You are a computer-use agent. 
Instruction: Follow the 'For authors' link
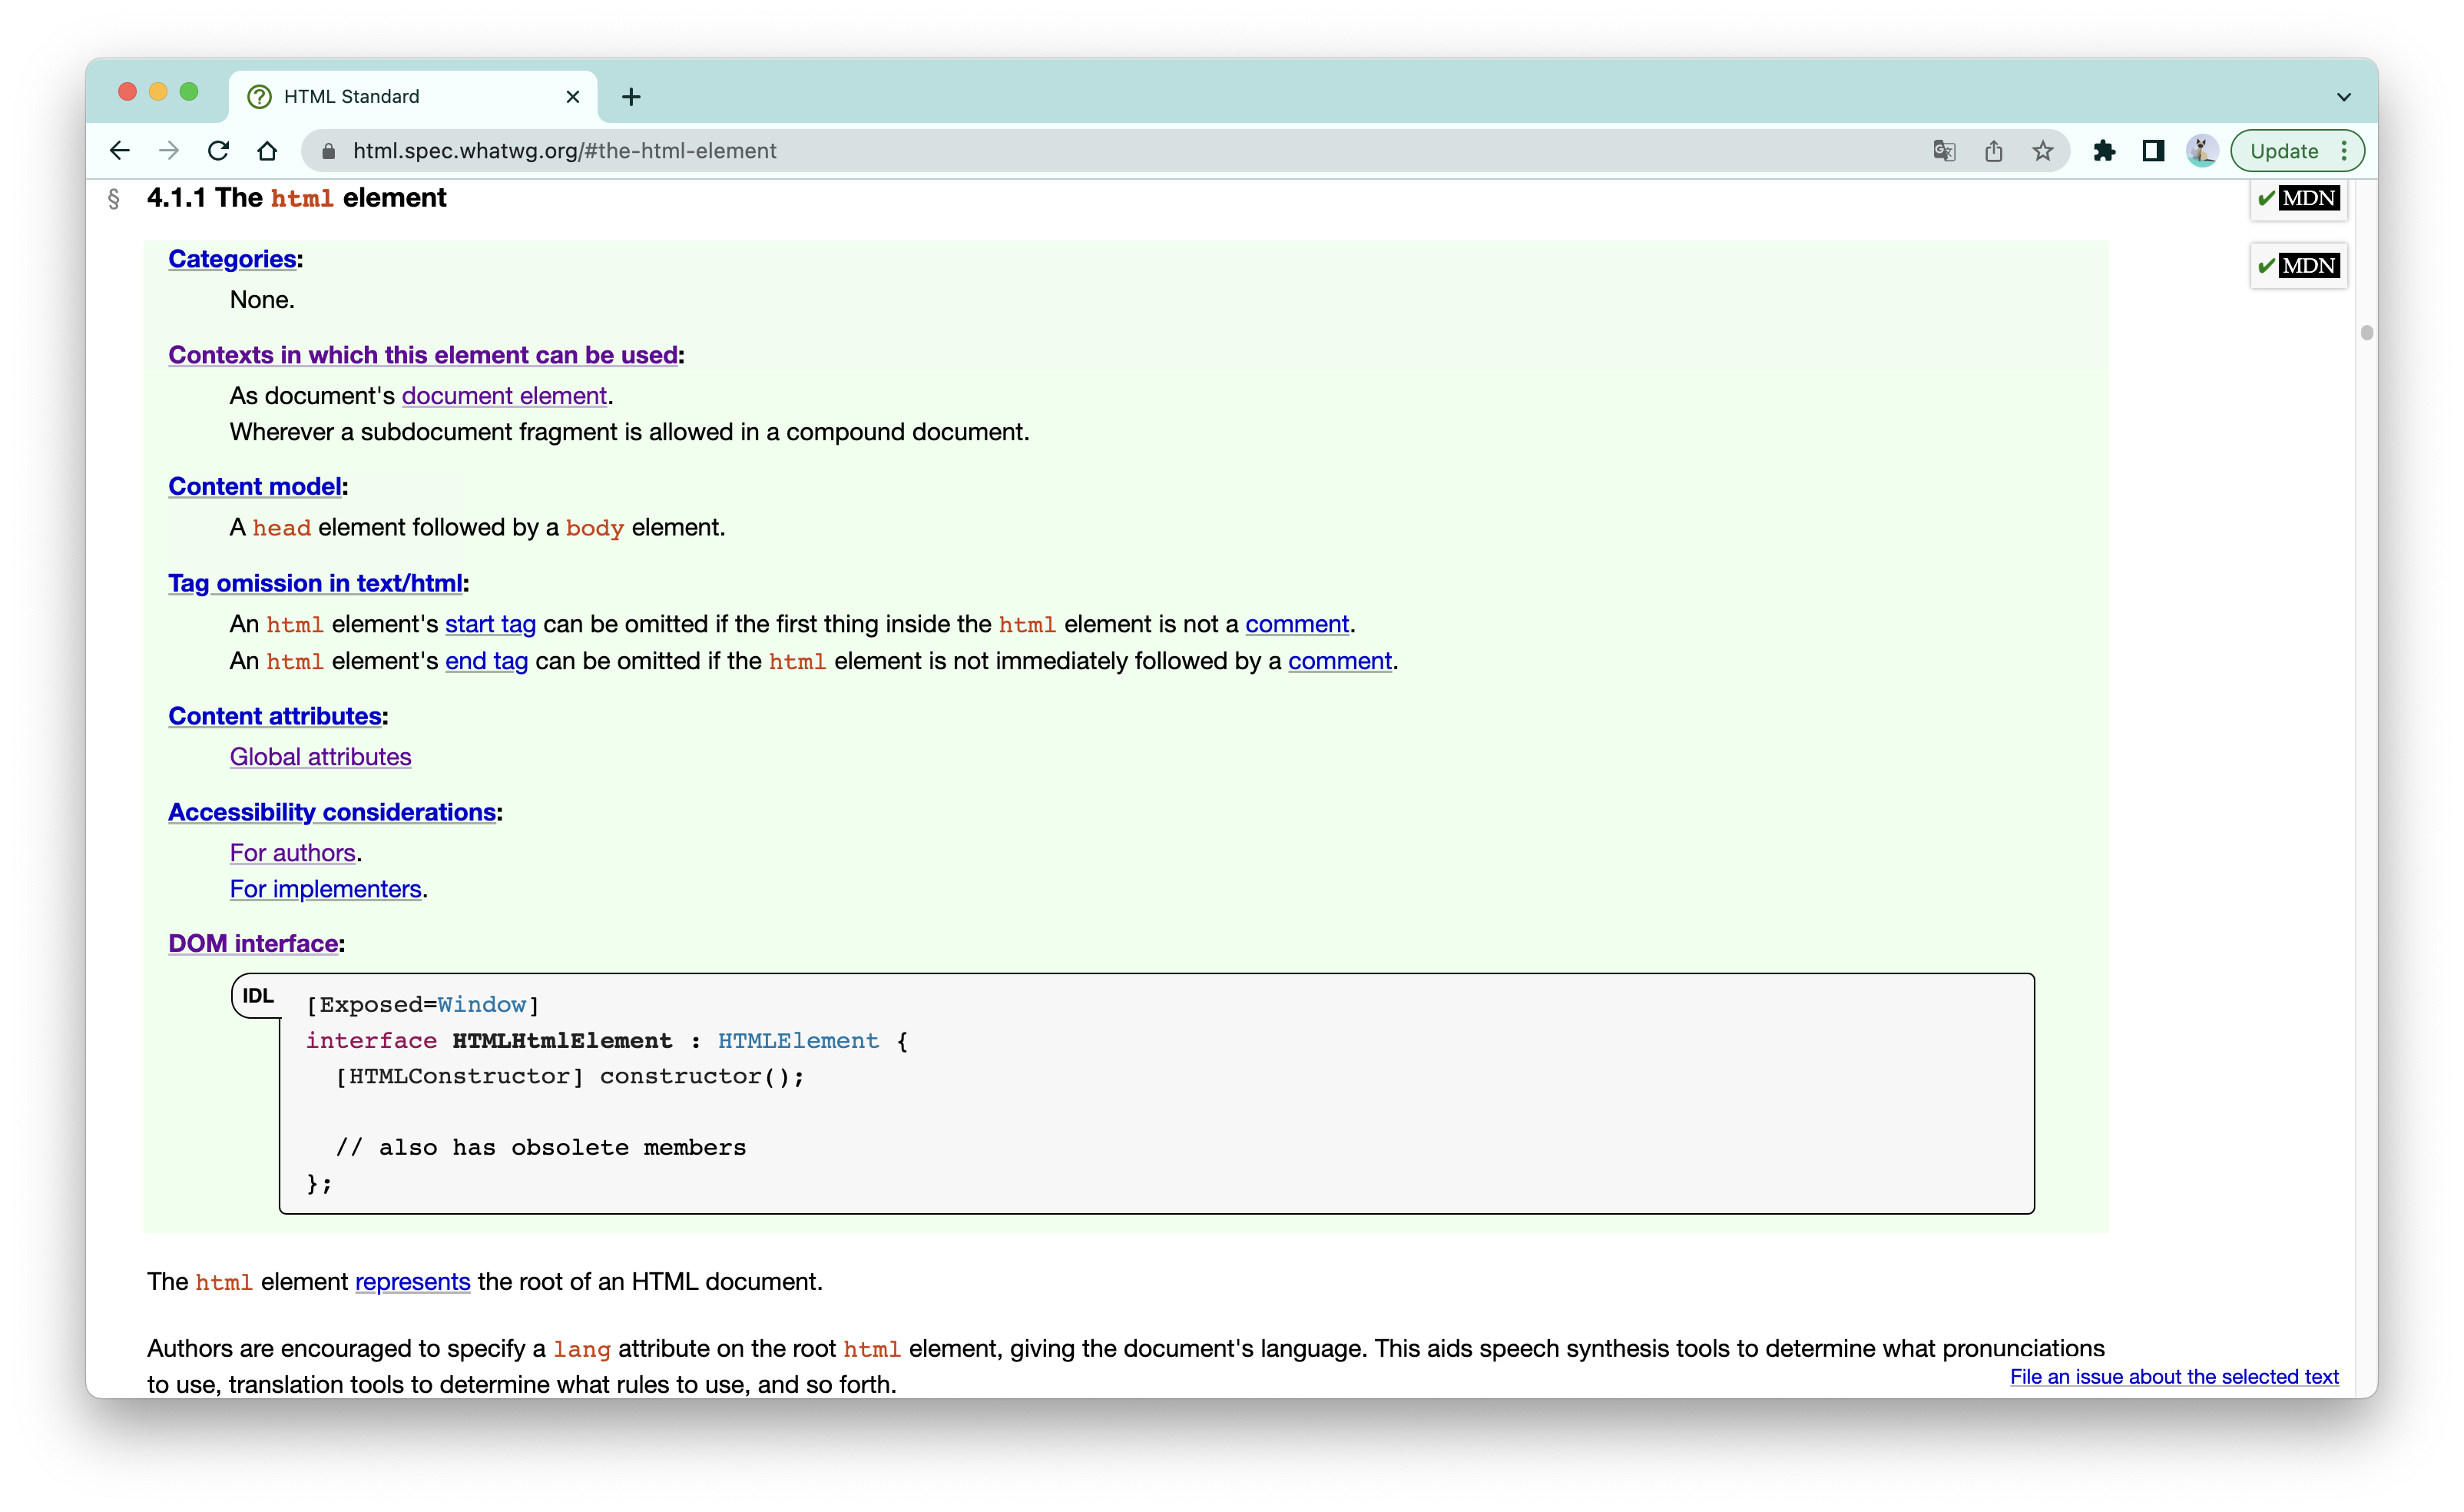tap(293, 854)
